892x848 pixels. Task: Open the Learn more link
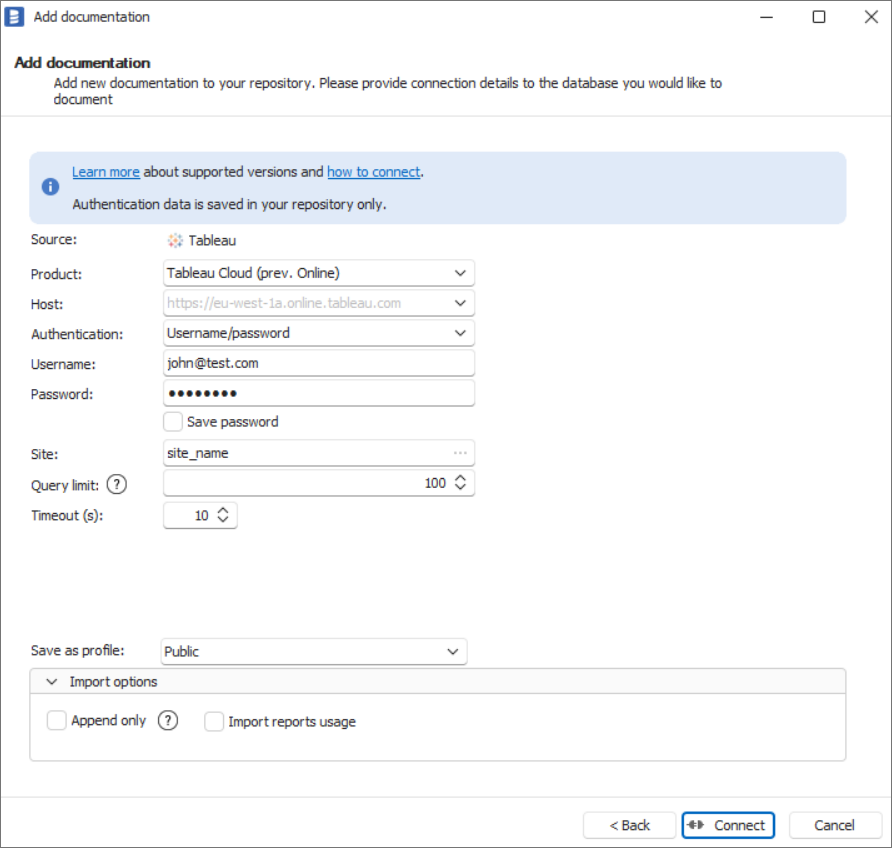(x=106, y=172)
